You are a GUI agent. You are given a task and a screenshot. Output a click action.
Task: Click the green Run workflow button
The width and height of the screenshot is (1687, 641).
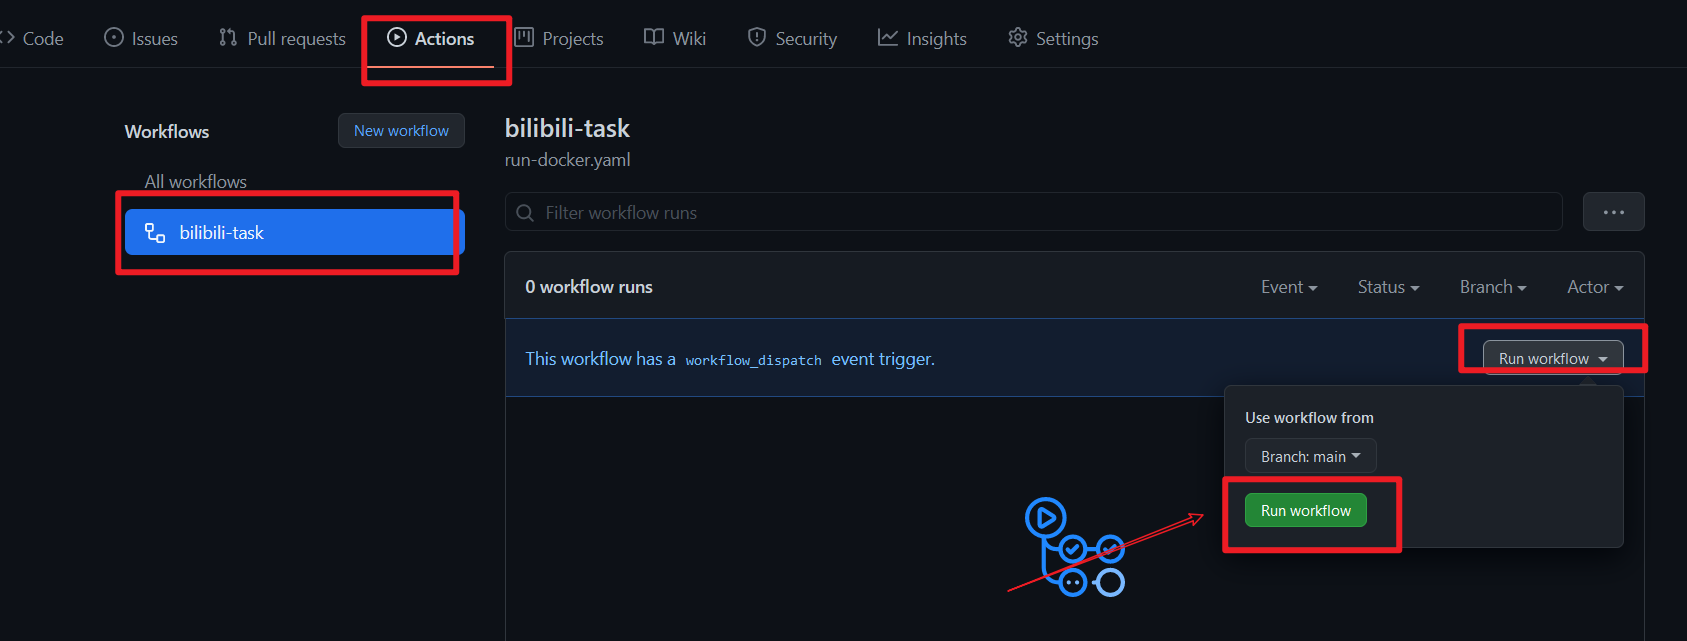click(x=1305, y=510)
